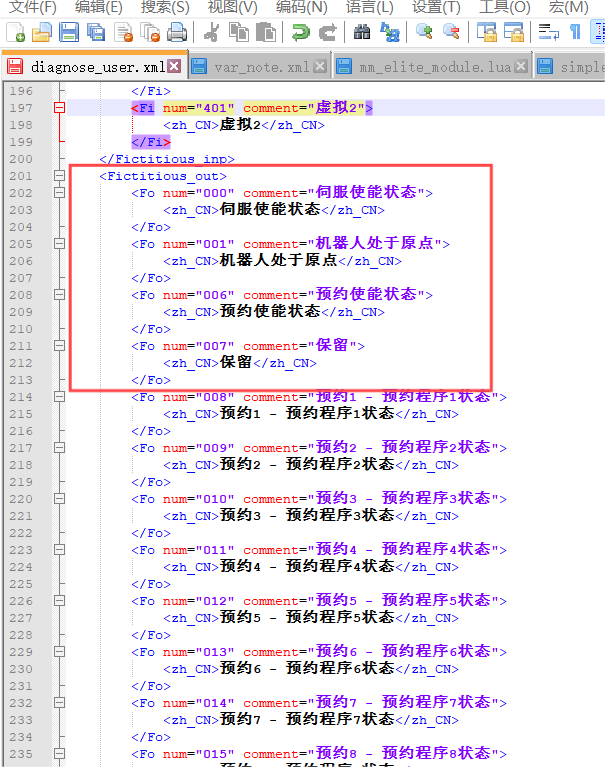Click the New file toolbar icon
Viewport: 605px width, 767px height.
click(x=15, y=33)
